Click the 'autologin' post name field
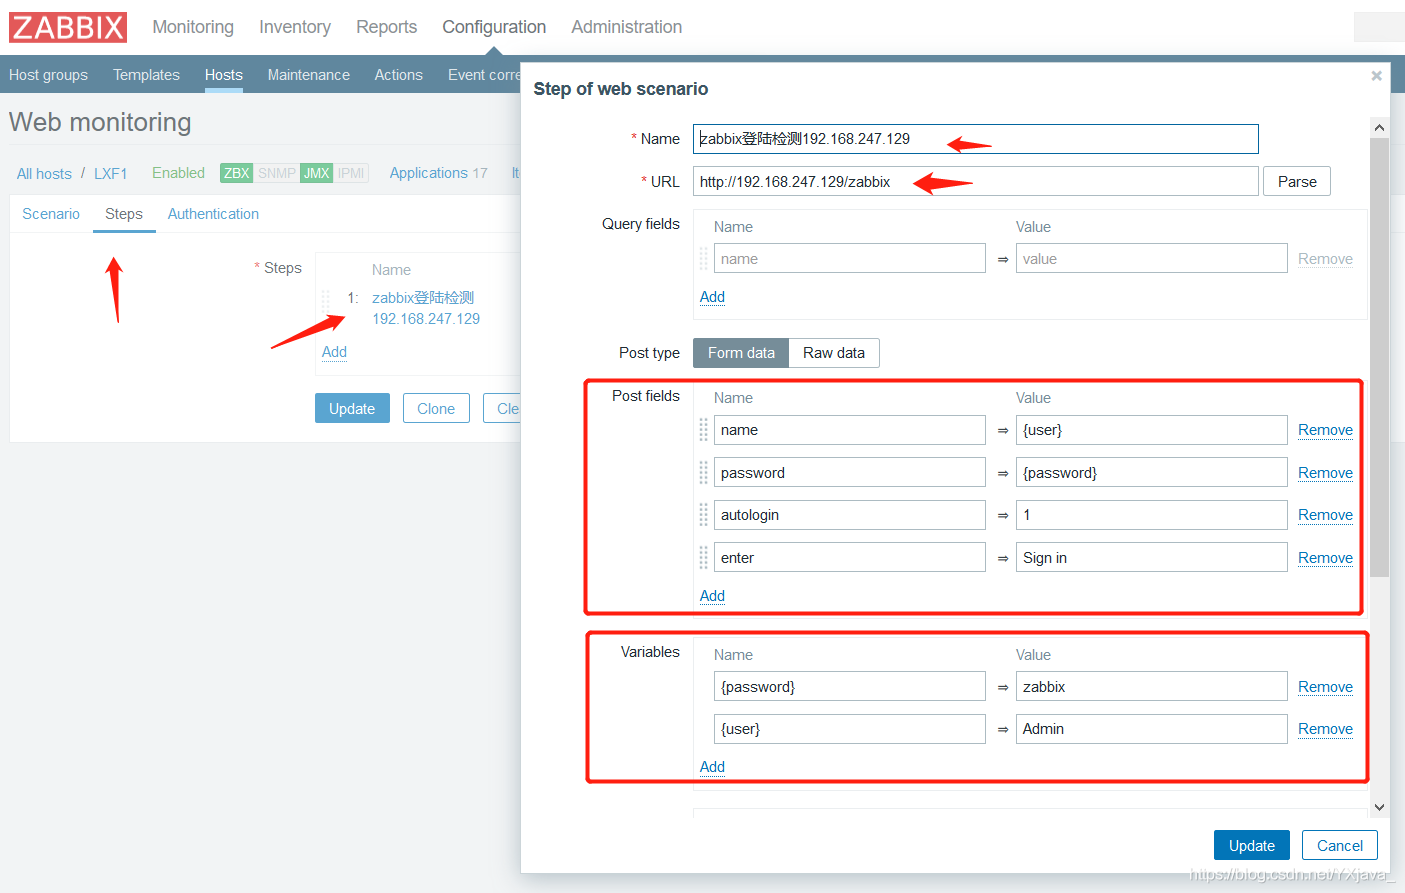Screen dimensions: 1405x893 [x=849, y=515]
